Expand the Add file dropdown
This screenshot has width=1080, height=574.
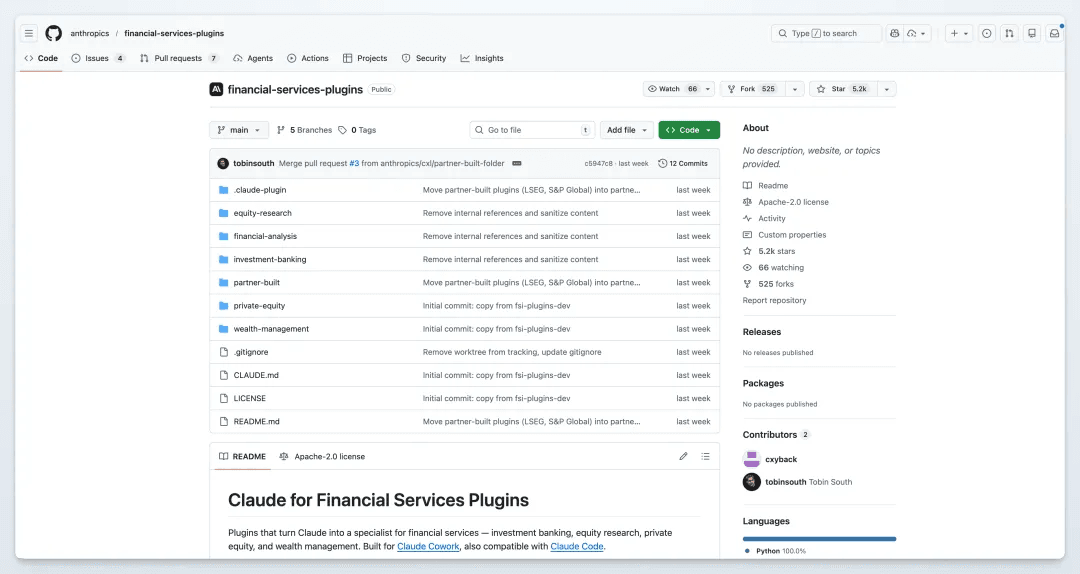[626, 130]
